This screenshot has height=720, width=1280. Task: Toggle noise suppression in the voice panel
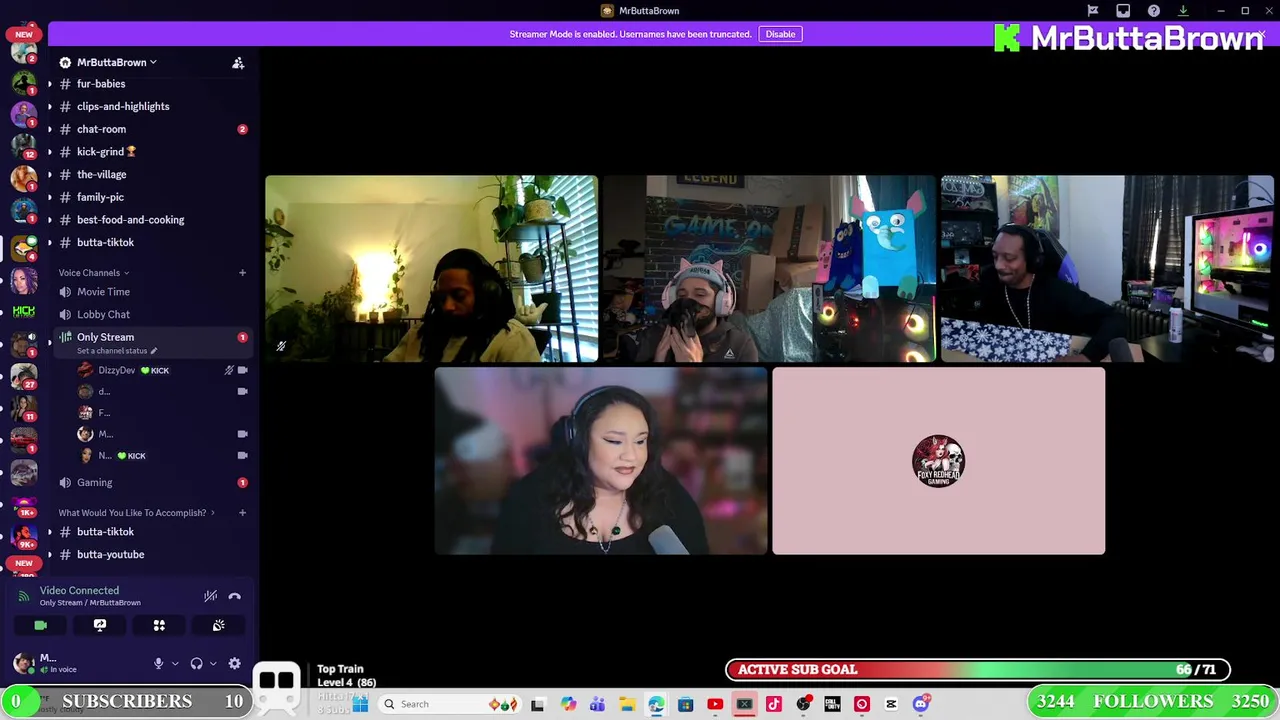click(210, 596)
